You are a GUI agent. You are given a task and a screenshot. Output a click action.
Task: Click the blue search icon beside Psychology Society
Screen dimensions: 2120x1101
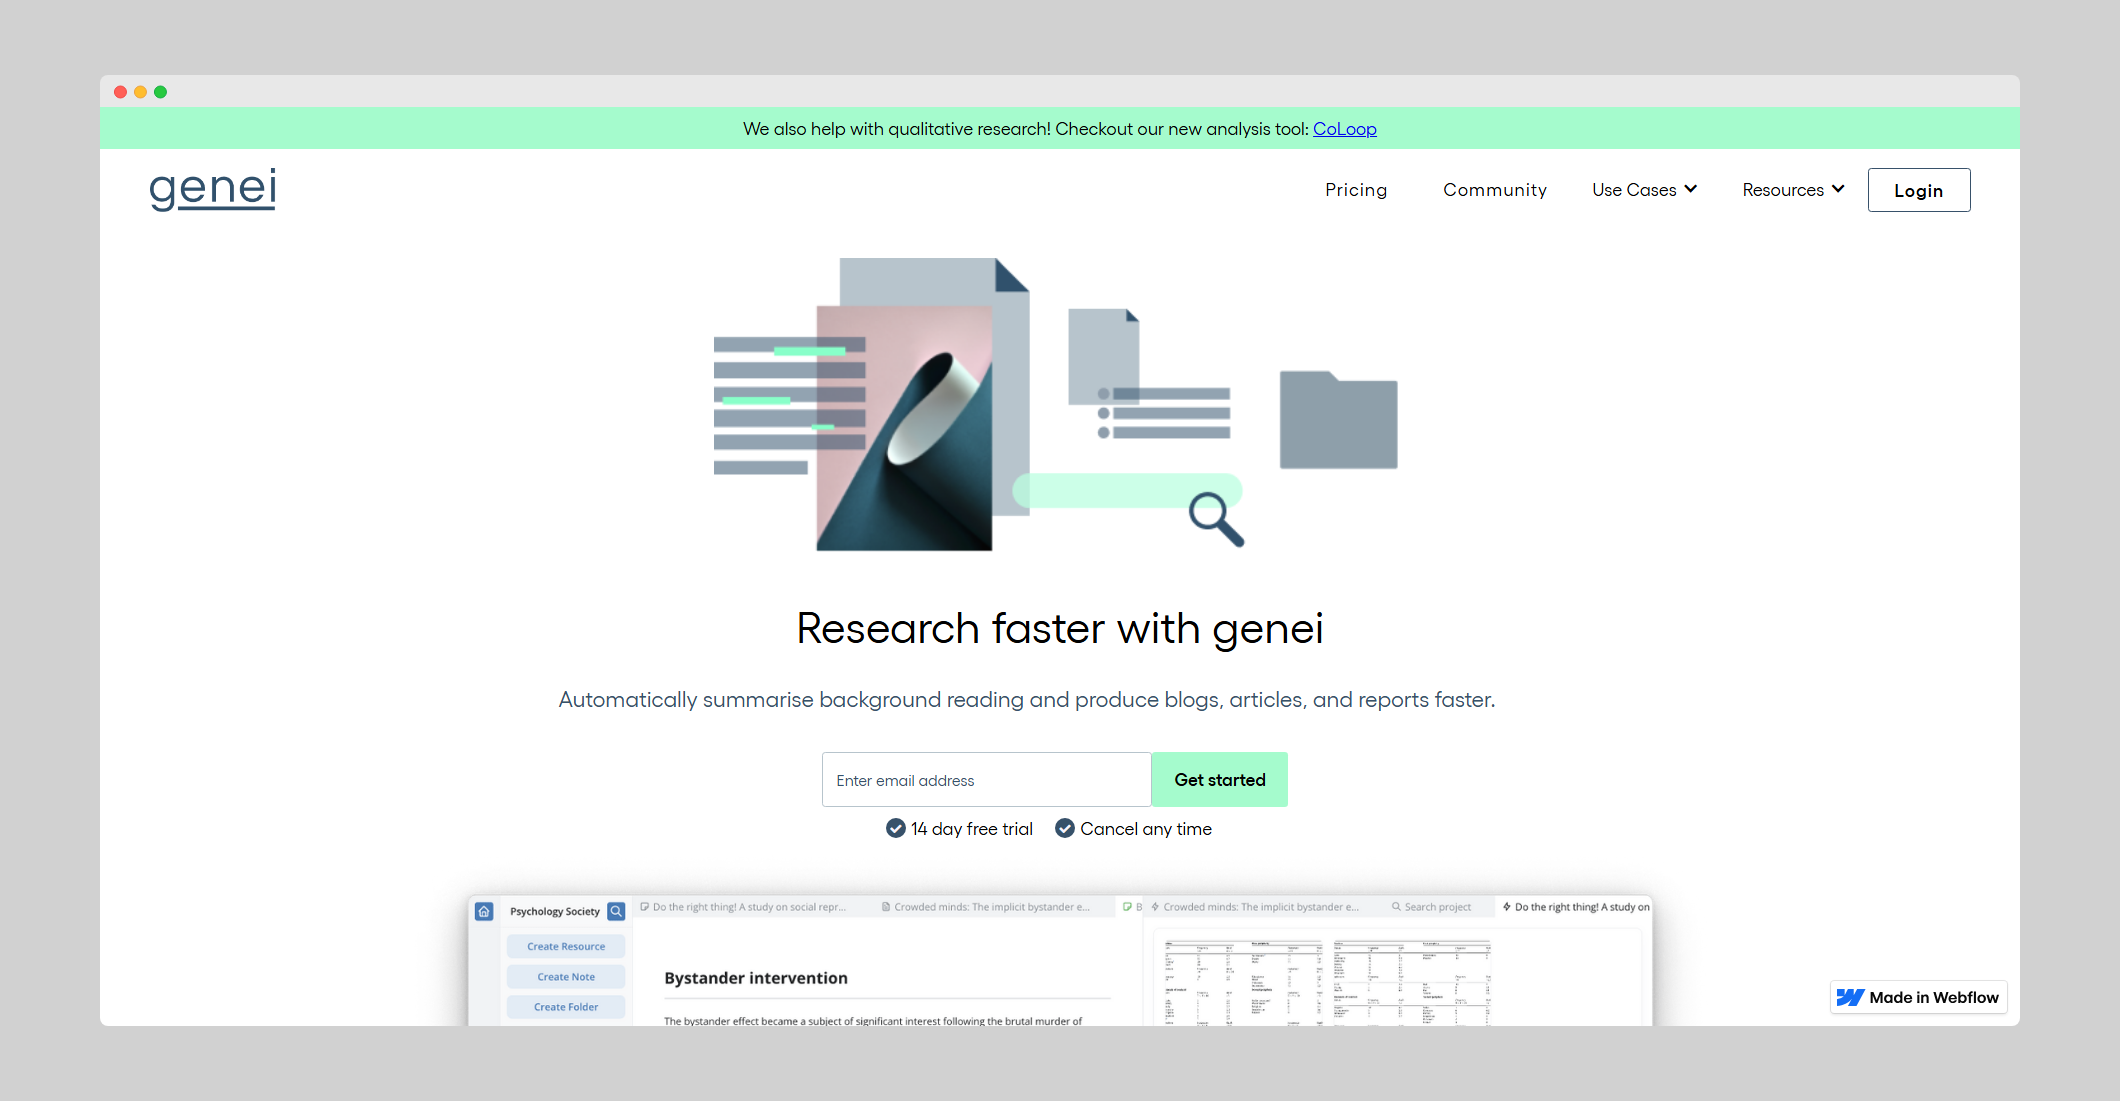616,911
